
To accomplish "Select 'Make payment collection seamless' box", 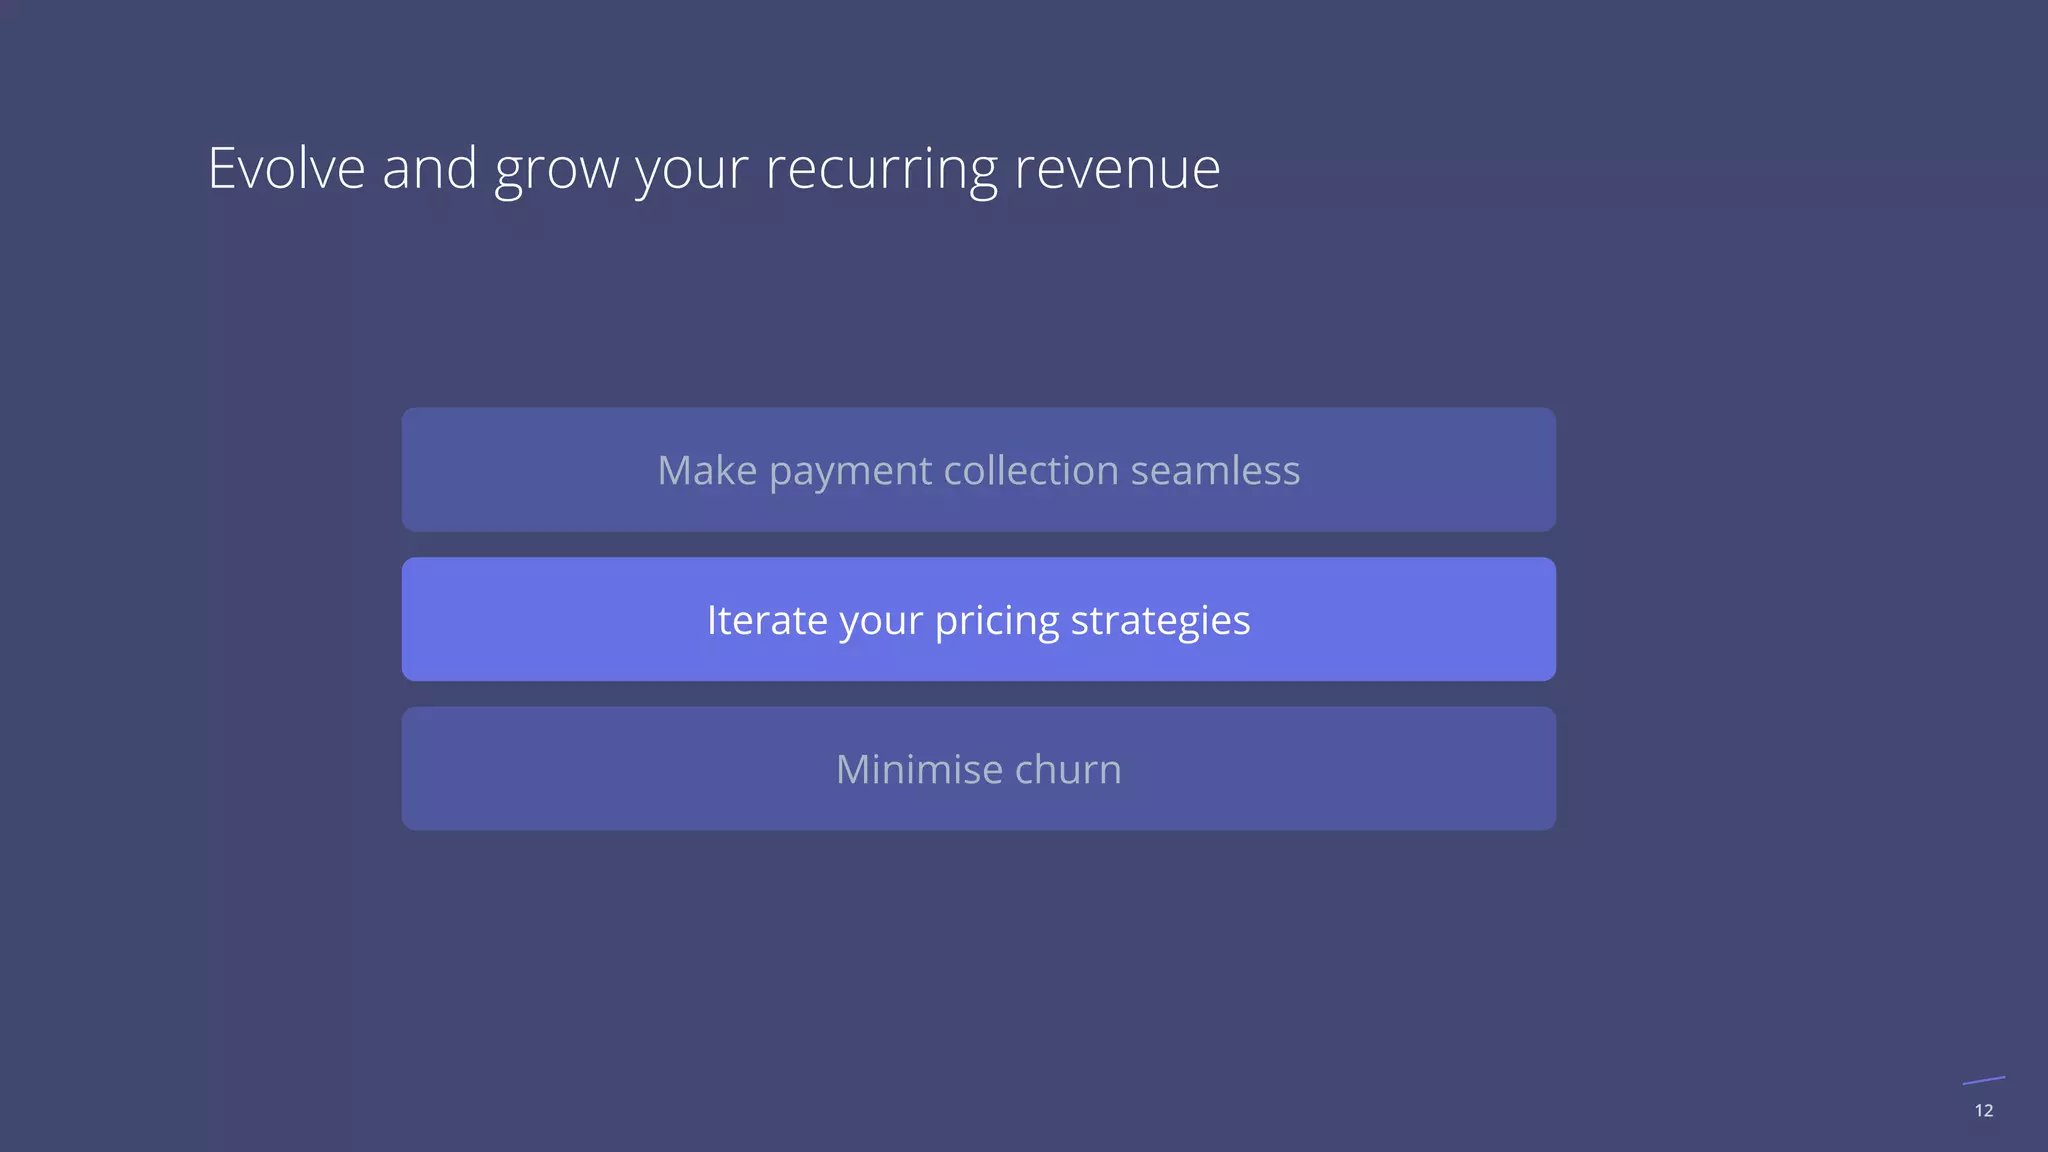I will tap(978, 469).
